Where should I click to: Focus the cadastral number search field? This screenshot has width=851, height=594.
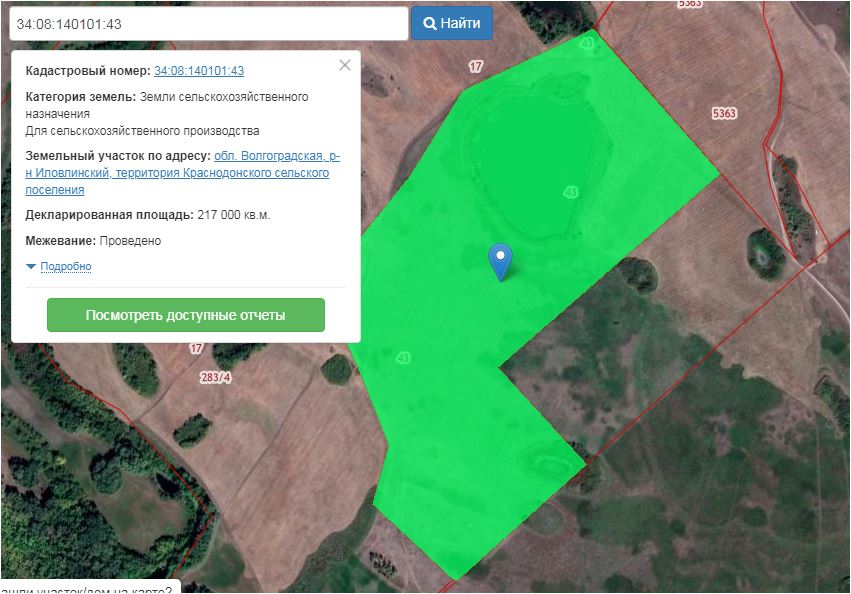coord(208,24)
